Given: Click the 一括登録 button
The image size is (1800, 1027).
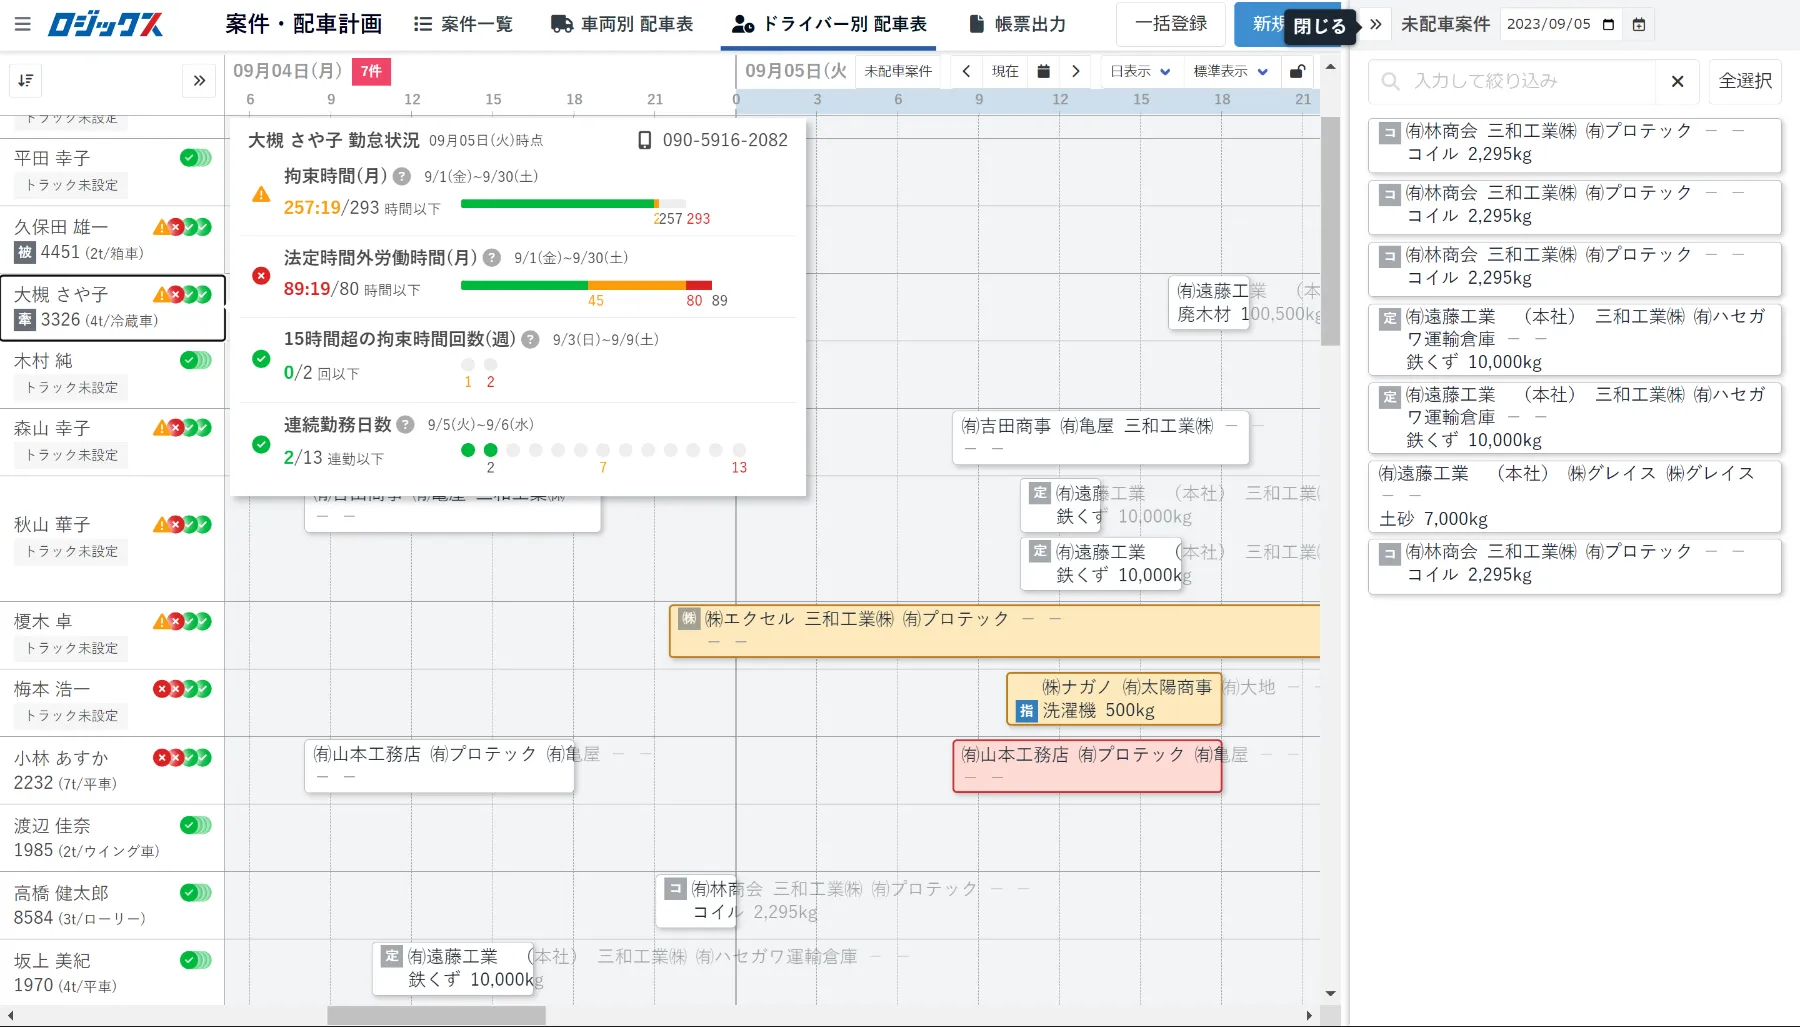Looking at the screenshot, I should 1170,24.
